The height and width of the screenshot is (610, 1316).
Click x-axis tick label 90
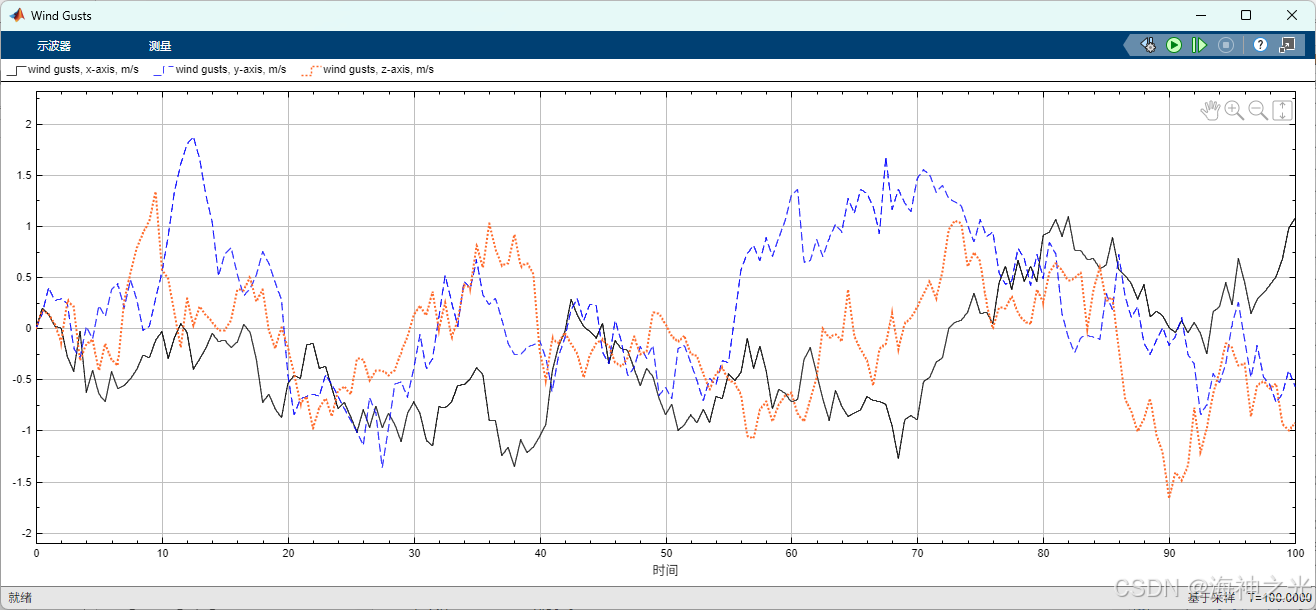(x=1169, y=552)
